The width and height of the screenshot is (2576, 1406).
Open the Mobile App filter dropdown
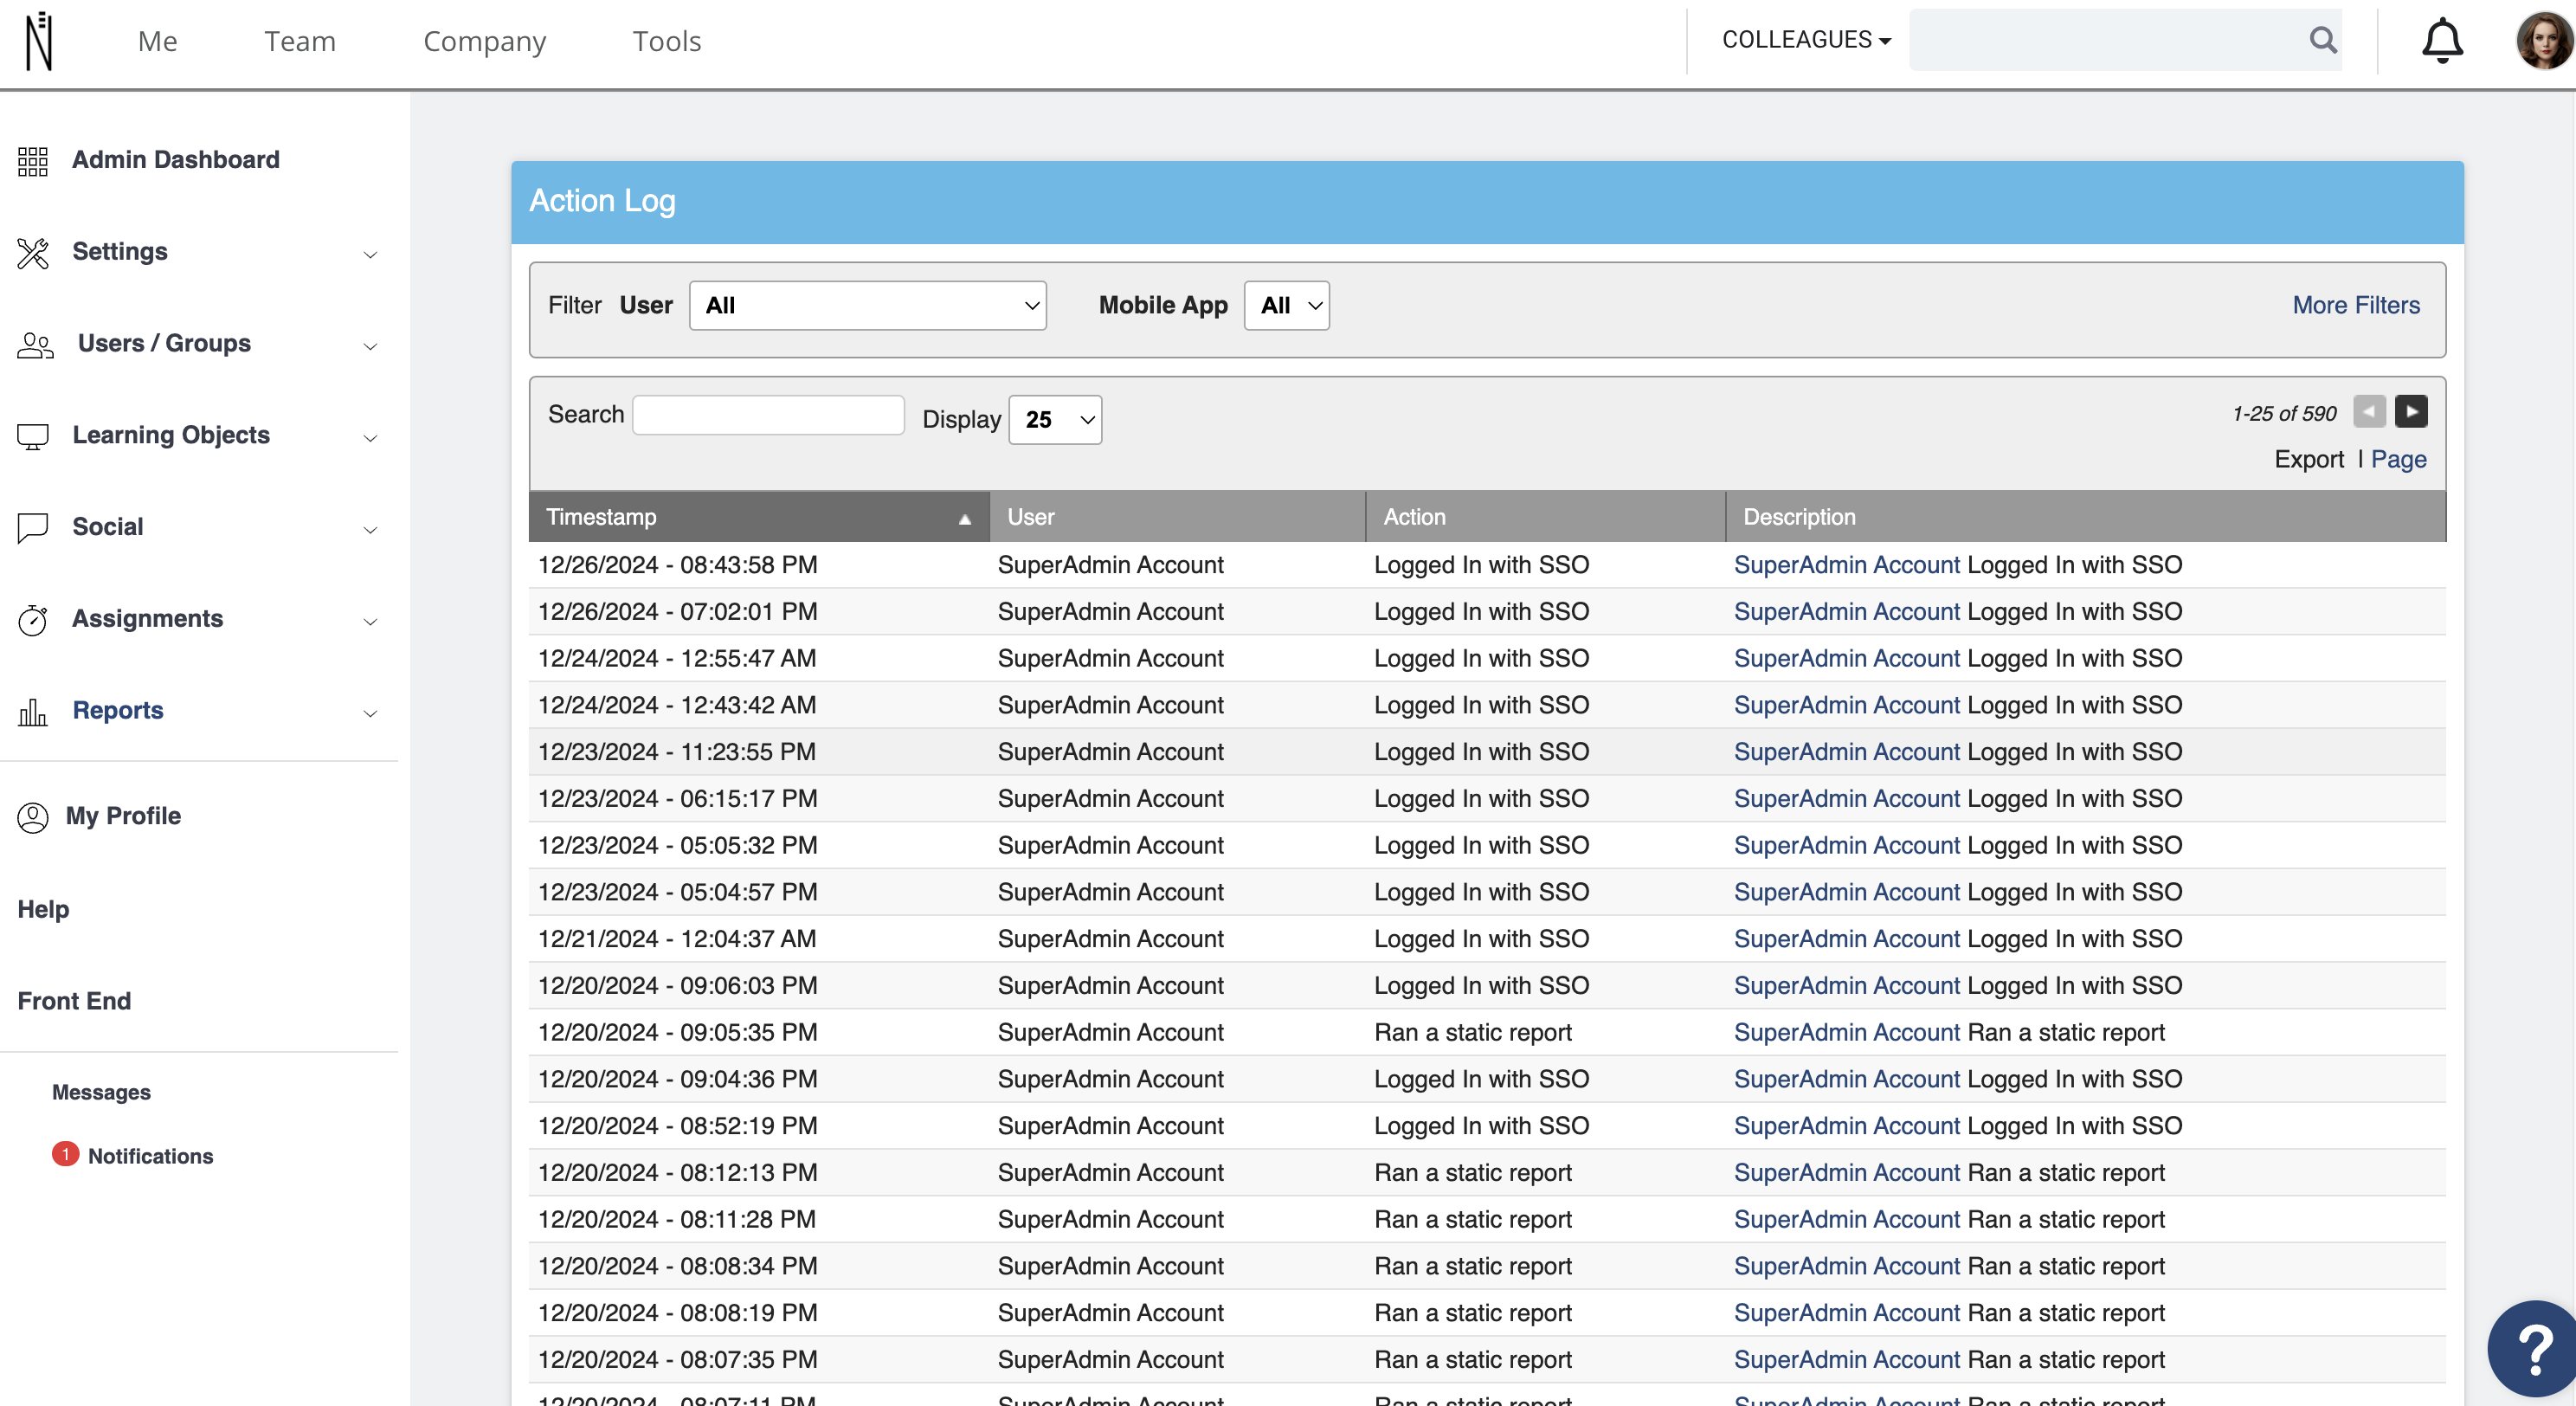1286,305
